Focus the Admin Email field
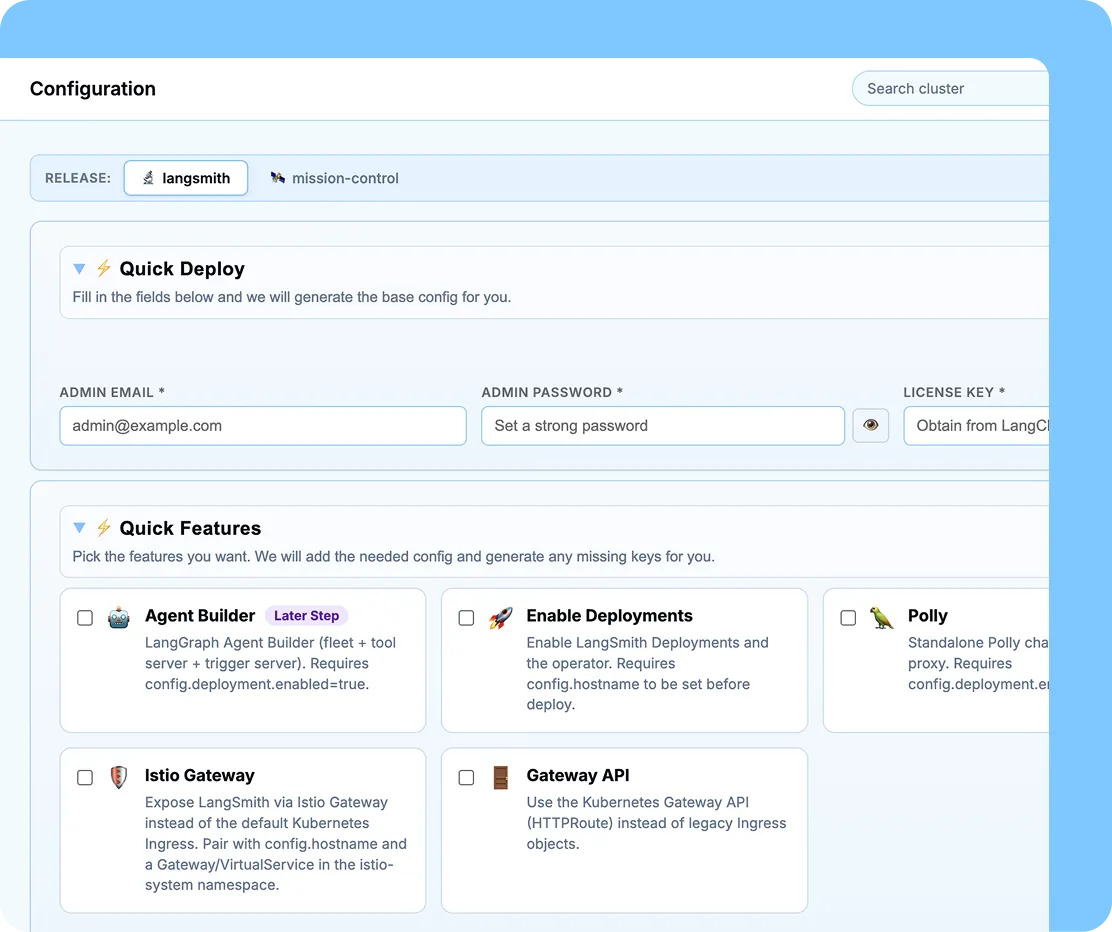Image resolution: width=1112 pixels, height=932 pixels. [263, 426]
